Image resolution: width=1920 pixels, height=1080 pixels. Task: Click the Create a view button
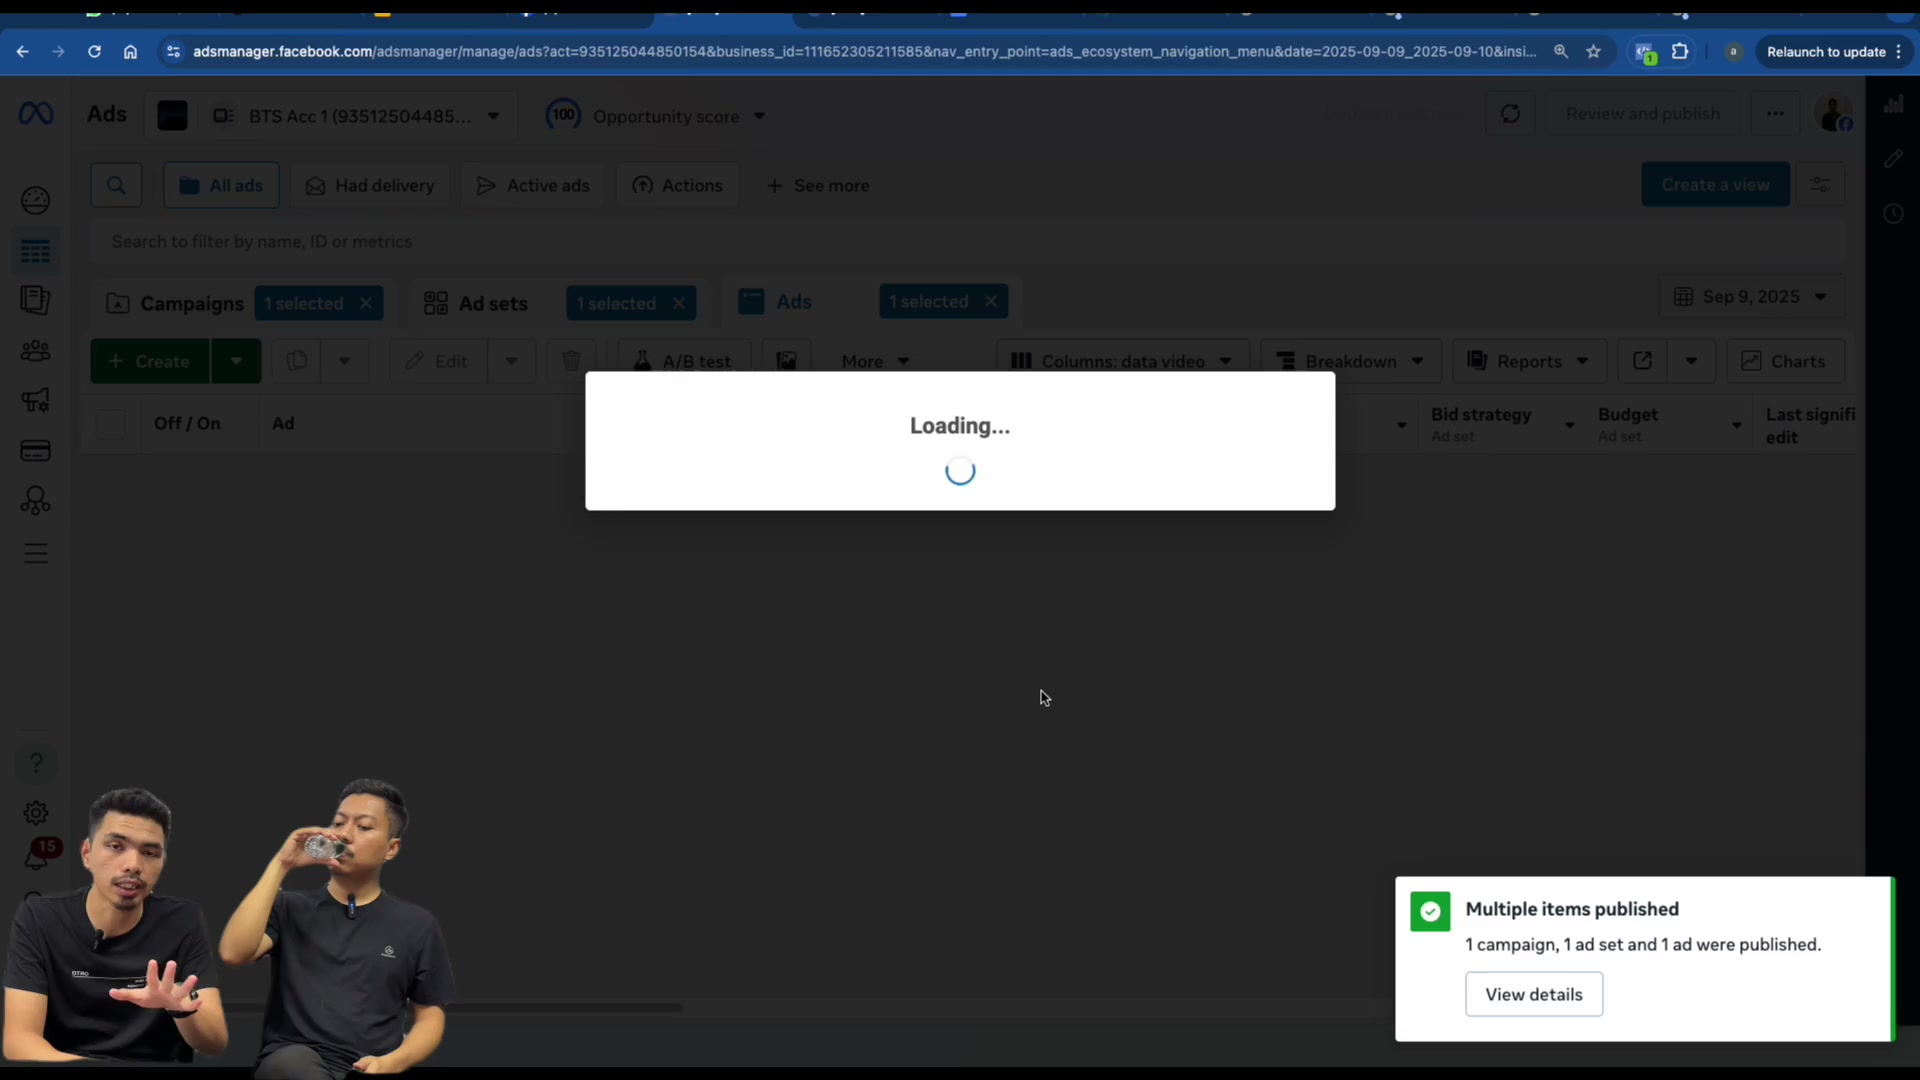point(1715,185)
